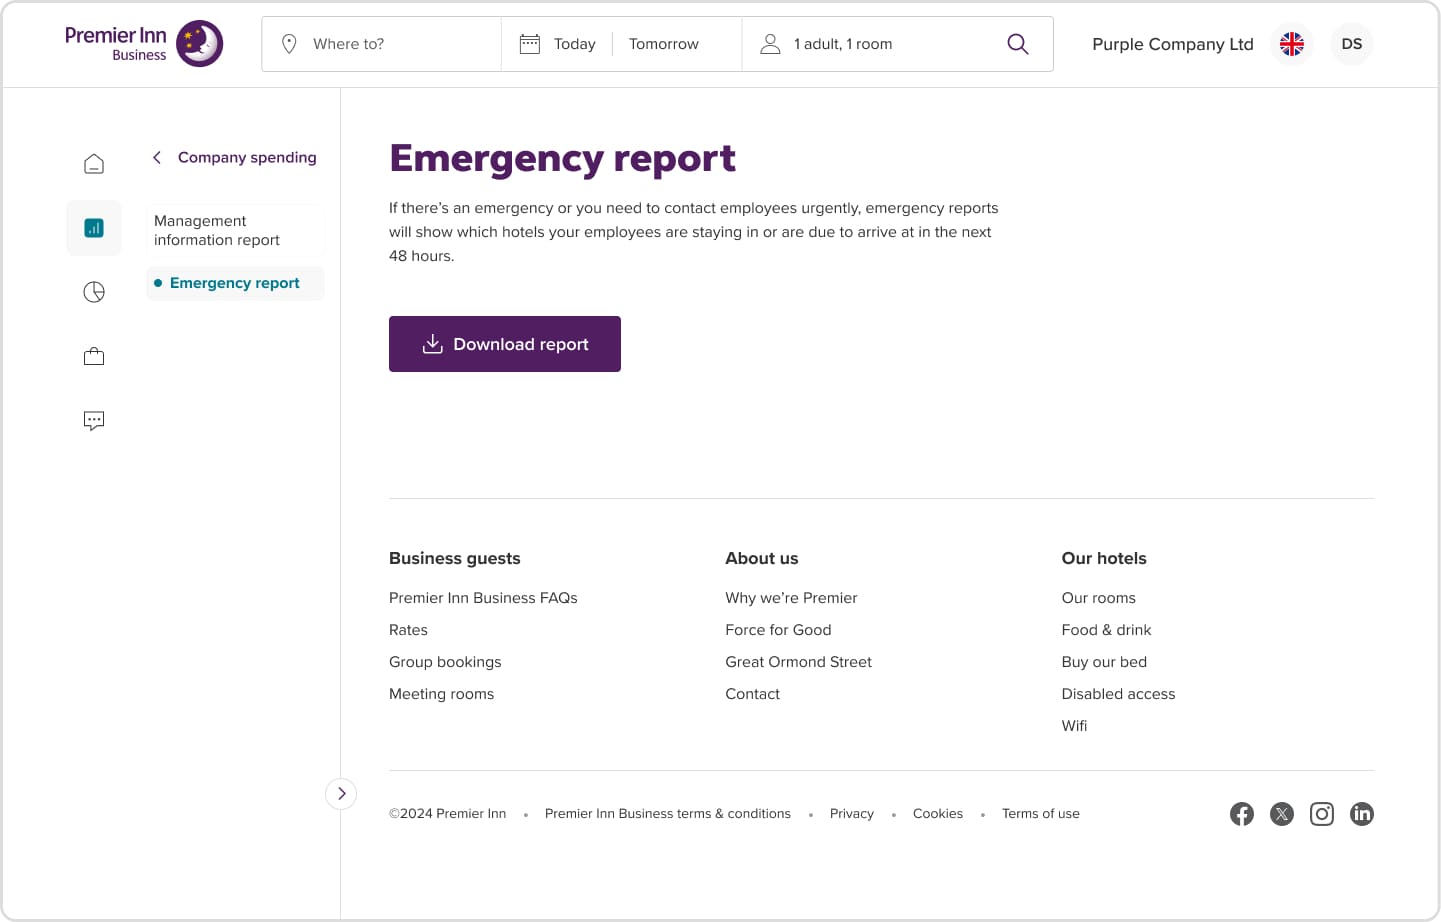
Task: Open the briefcase bookings sidebar icon
Action: 94,356
